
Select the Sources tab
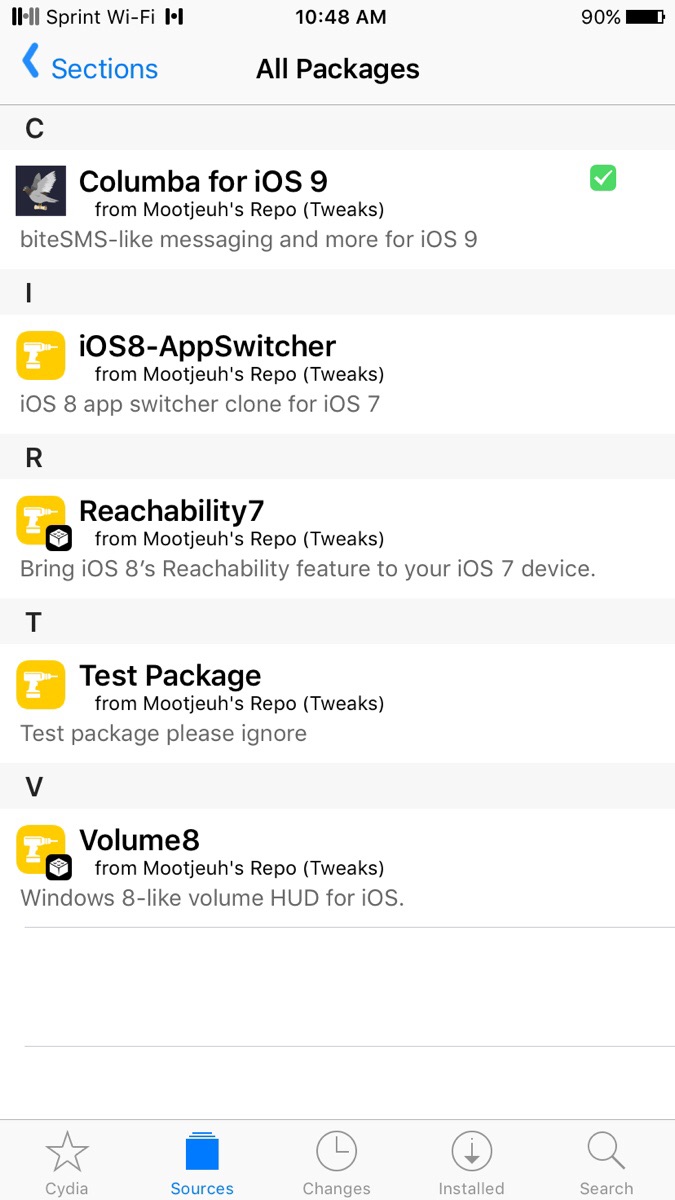pos(202,1163)
